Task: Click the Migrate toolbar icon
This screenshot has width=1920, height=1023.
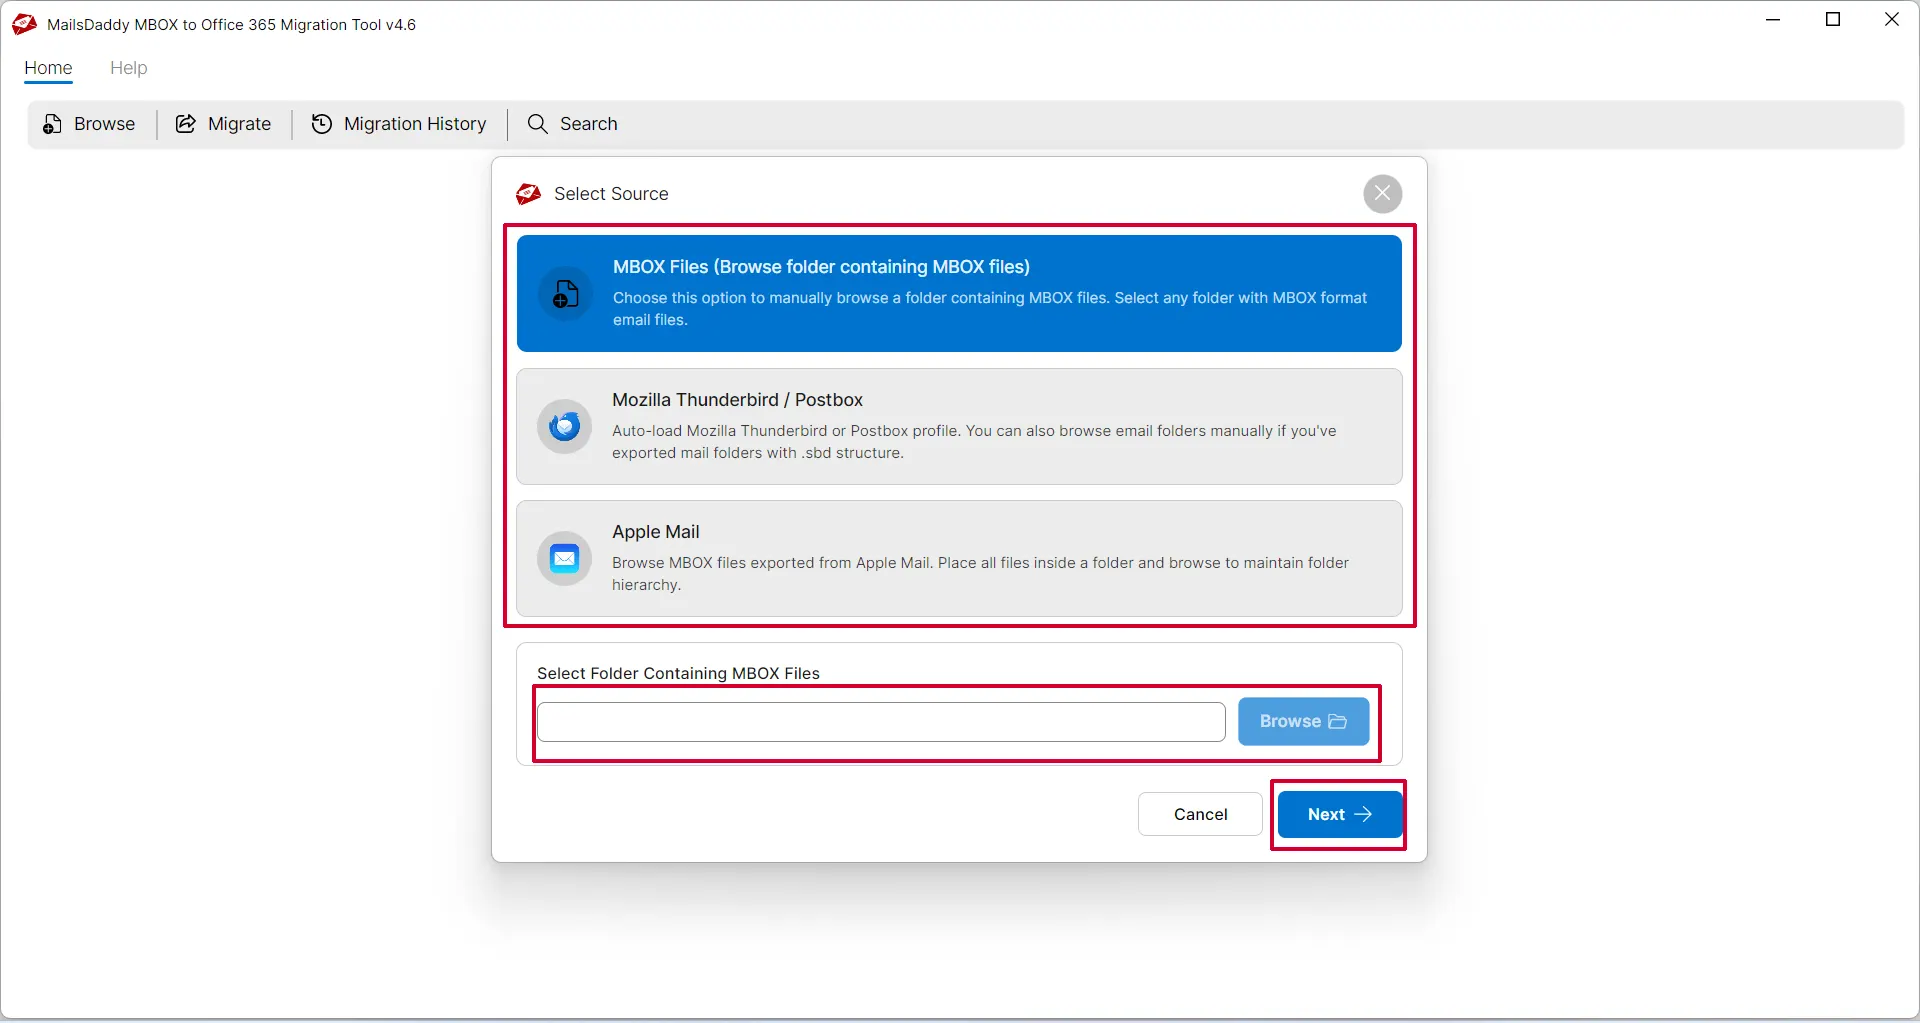Action: [186, 124]
